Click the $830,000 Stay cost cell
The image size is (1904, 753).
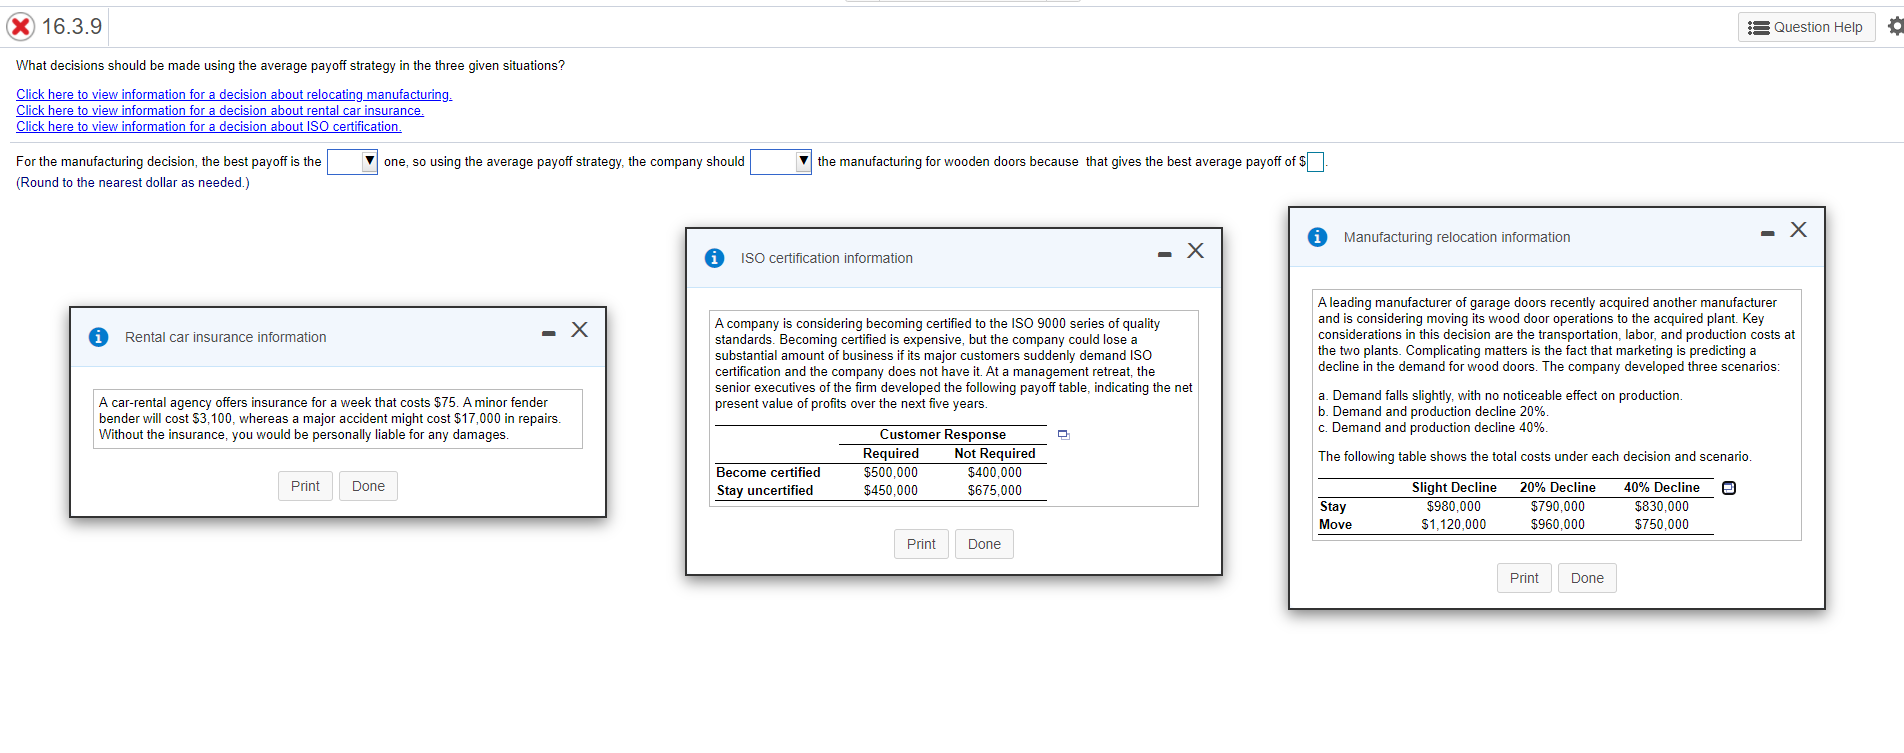(x=1662, y=507)
